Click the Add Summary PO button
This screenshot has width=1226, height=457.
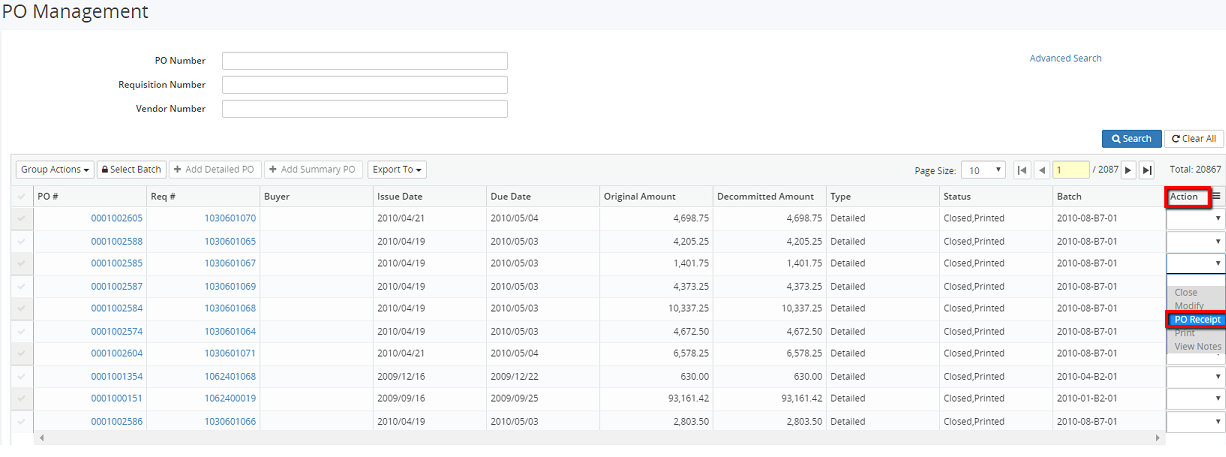point(312,170)
